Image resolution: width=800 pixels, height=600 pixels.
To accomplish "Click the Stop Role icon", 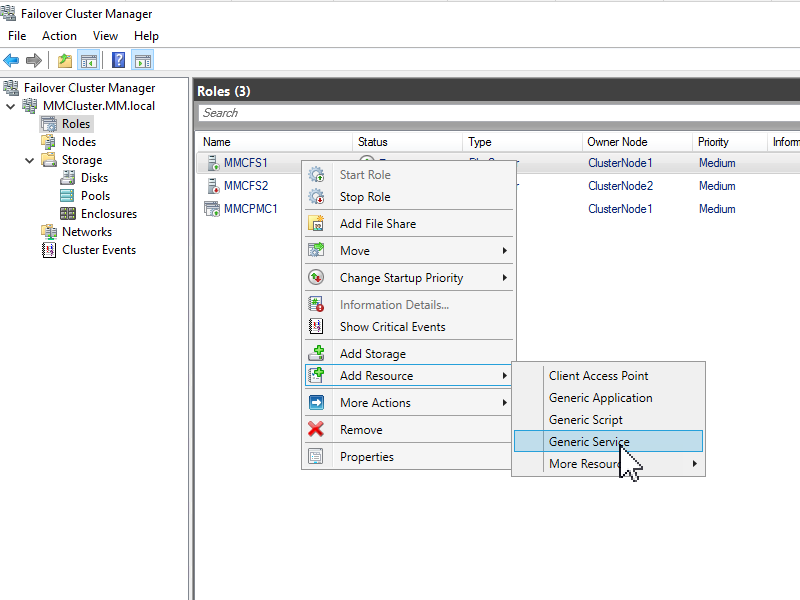I will (x=318, y=196).
